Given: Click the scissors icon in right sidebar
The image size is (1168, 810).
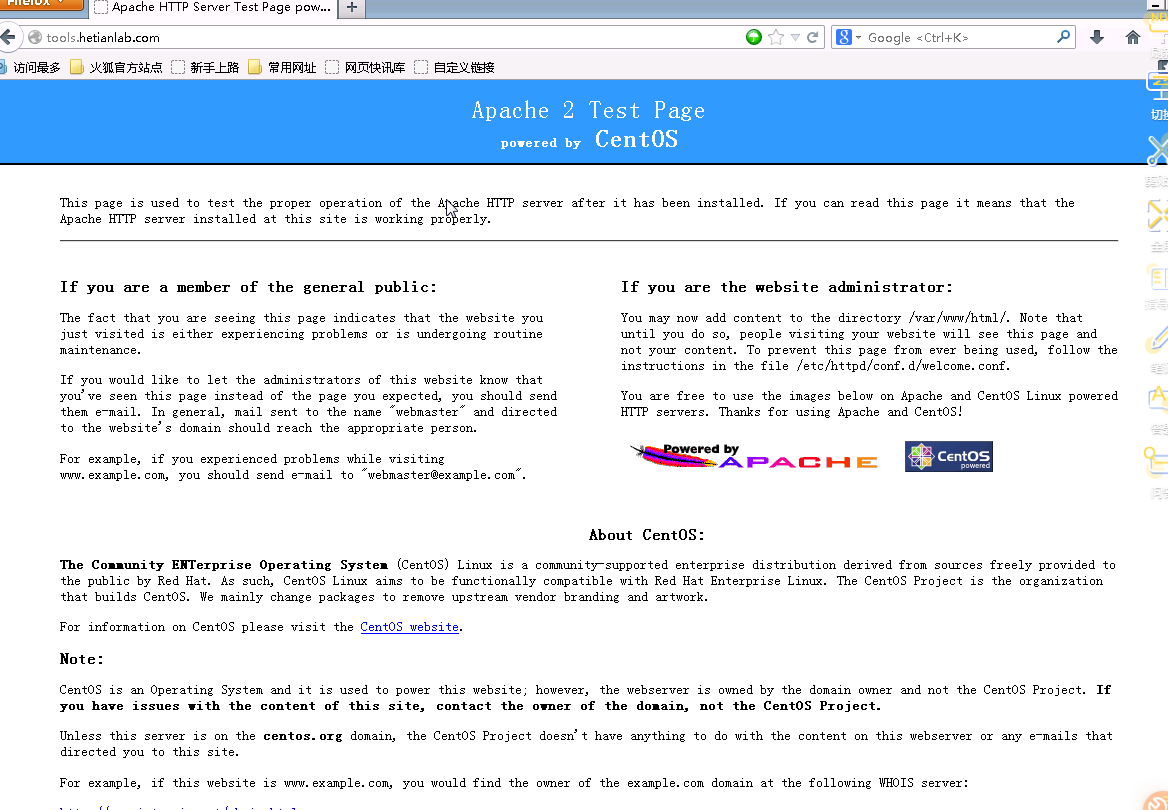Looking at the screenshot, I should (1158, 150).
